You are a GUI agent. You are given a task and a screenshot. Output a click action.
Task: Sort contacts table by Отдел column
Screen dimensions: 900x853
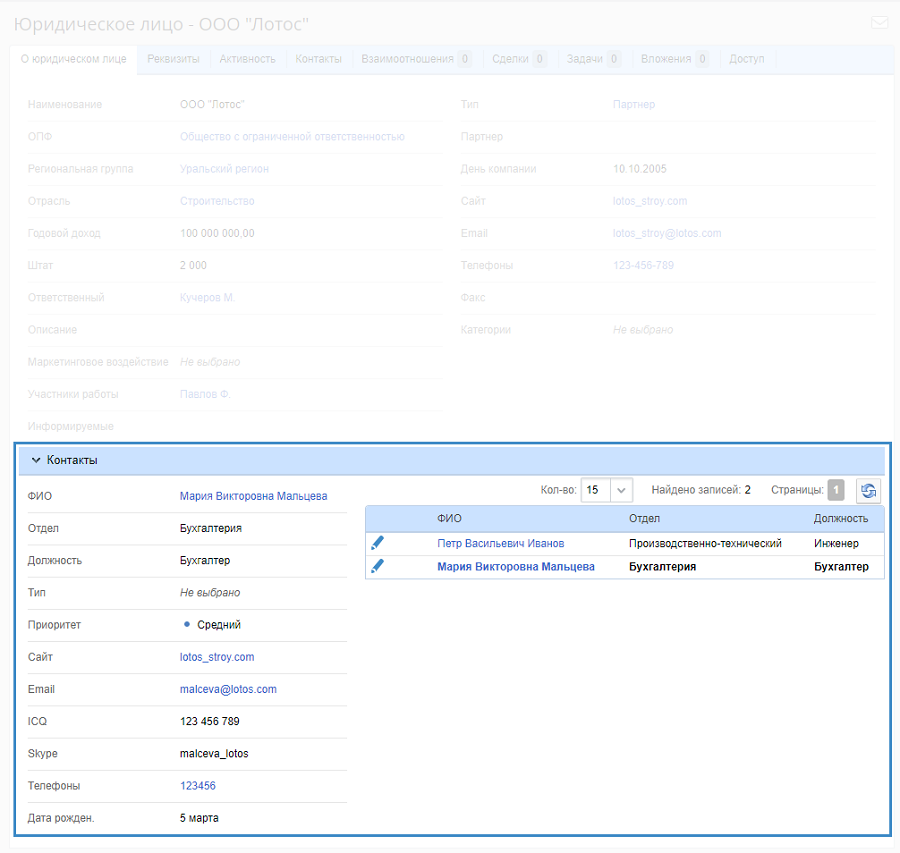pos(644,518)
